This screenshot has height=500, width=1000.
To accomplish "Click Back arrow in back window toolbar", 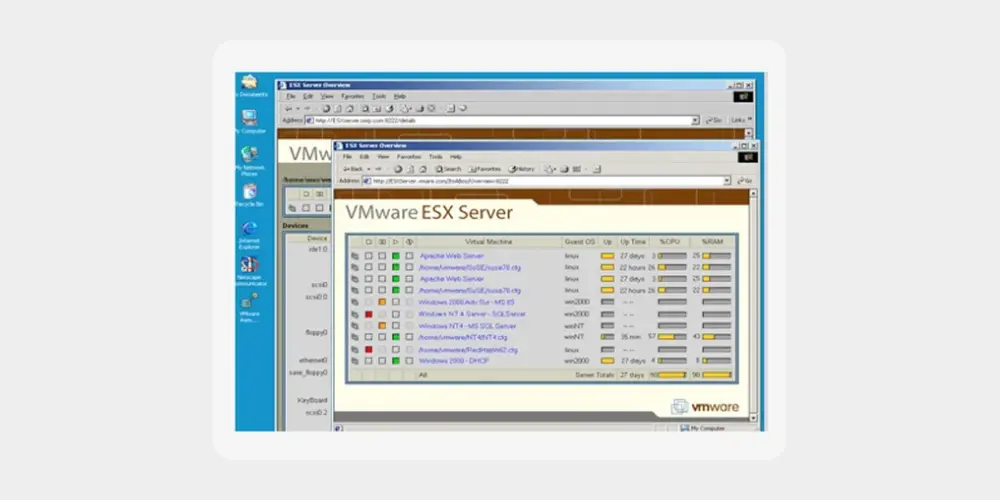I will 288,108.
